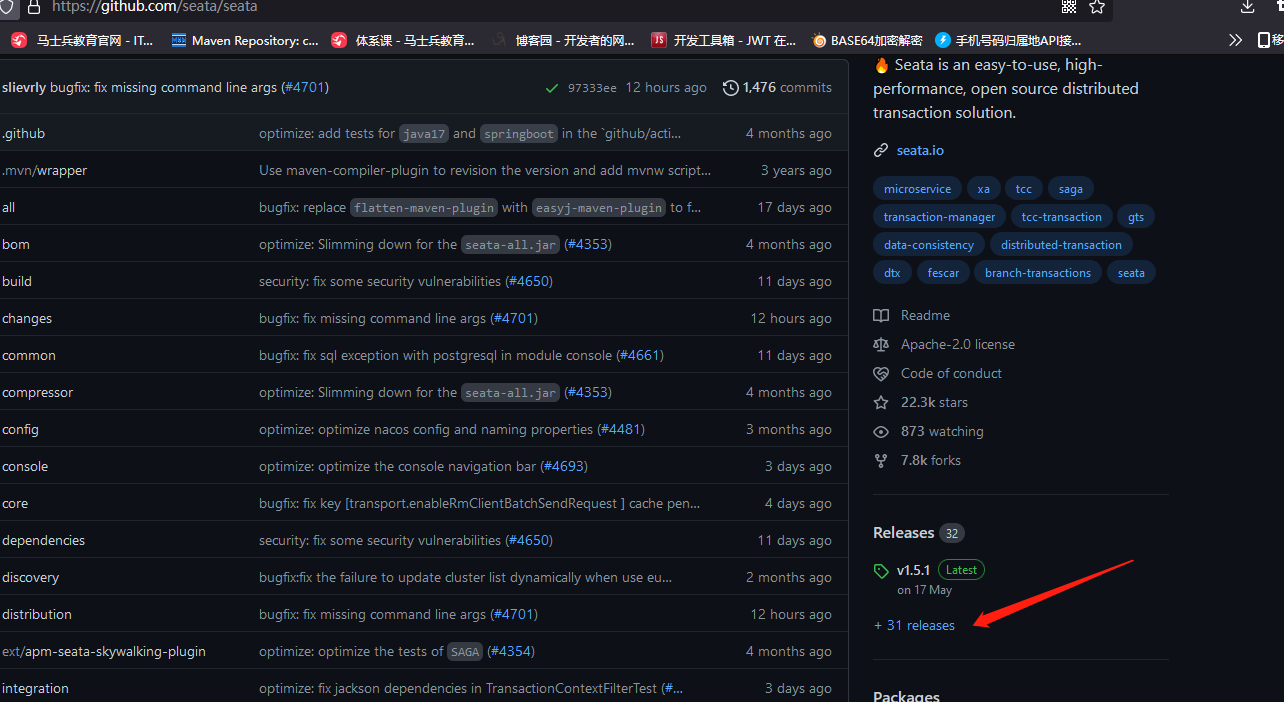Open the config folder
The height and width of the screenshot is (702, 1284).
20,429
